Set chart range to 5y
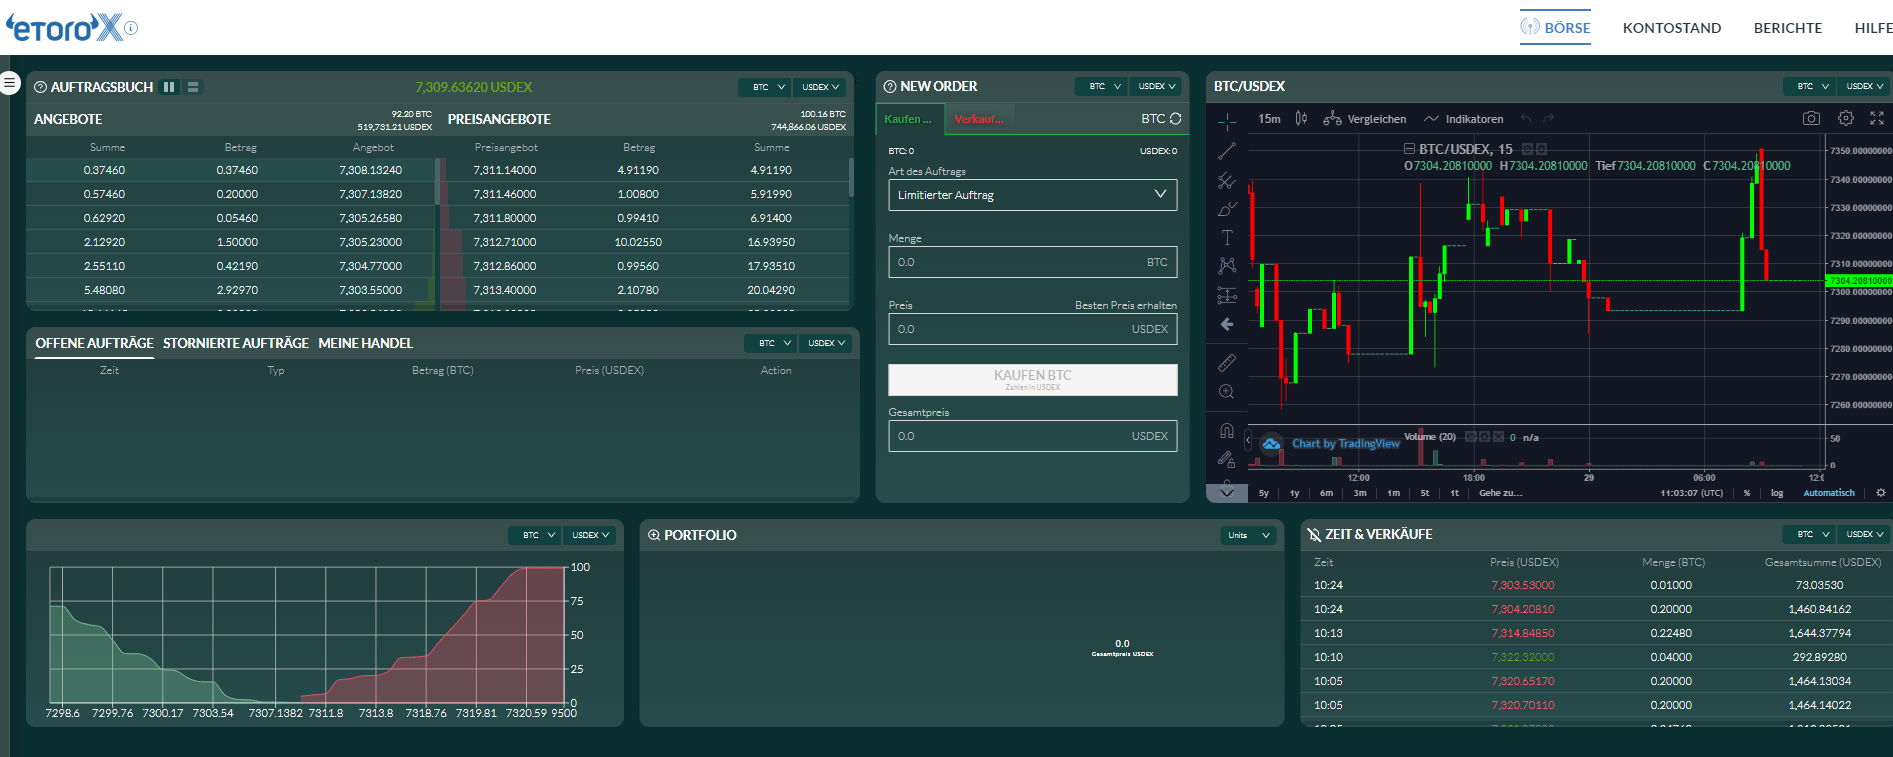This screenshot has width=1893, height=757. (1263, 493)
